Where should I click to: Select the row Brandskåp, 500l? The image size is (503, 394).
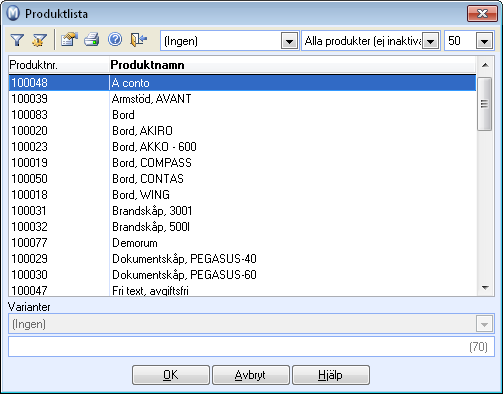point(242,227)
